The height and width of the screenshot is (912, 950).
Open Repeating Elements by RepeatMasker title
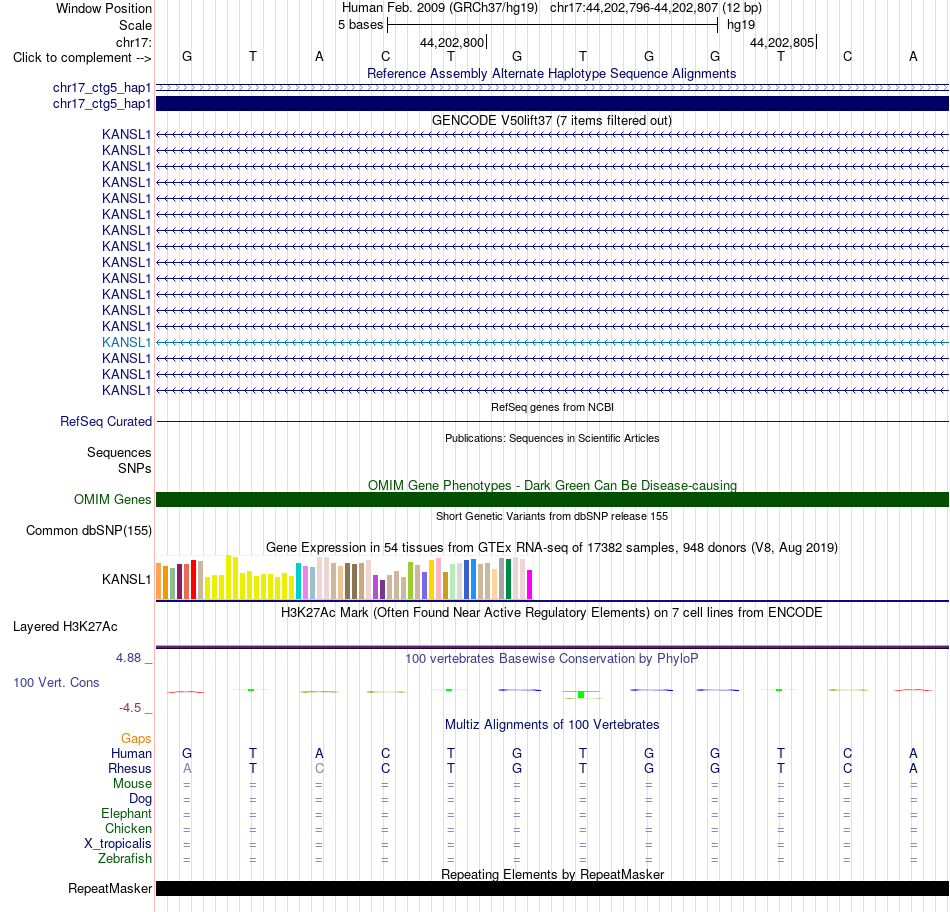(552, 874)
